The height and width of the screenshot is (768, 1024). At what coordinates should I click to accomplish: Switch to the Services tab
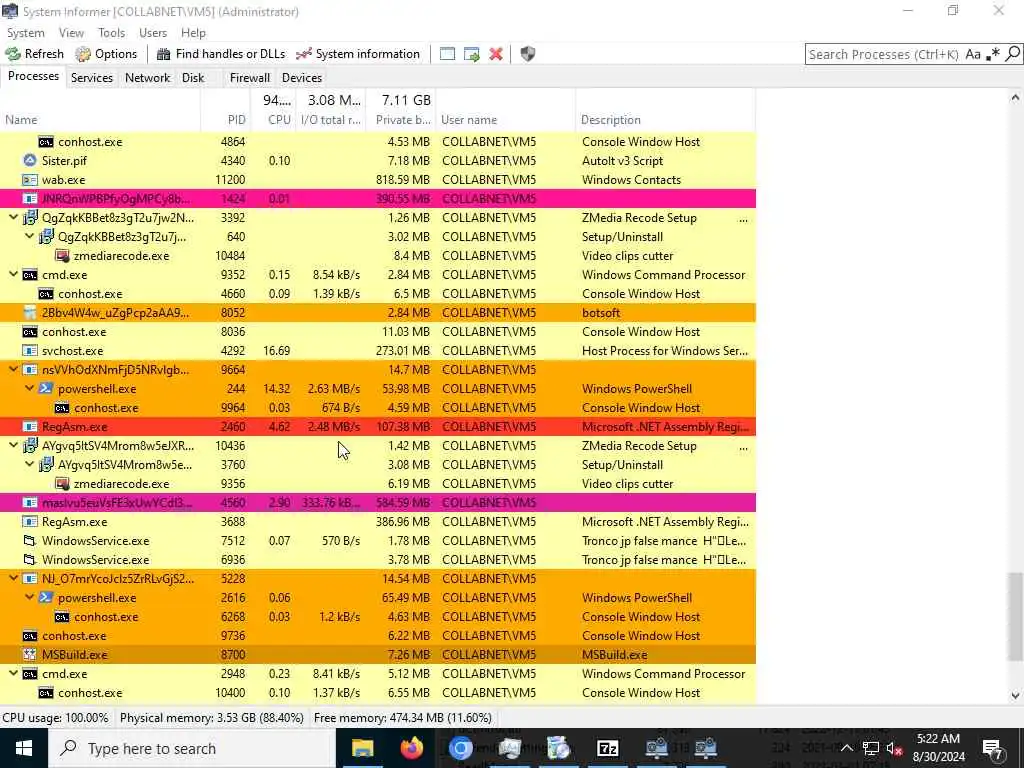[91, 78]
